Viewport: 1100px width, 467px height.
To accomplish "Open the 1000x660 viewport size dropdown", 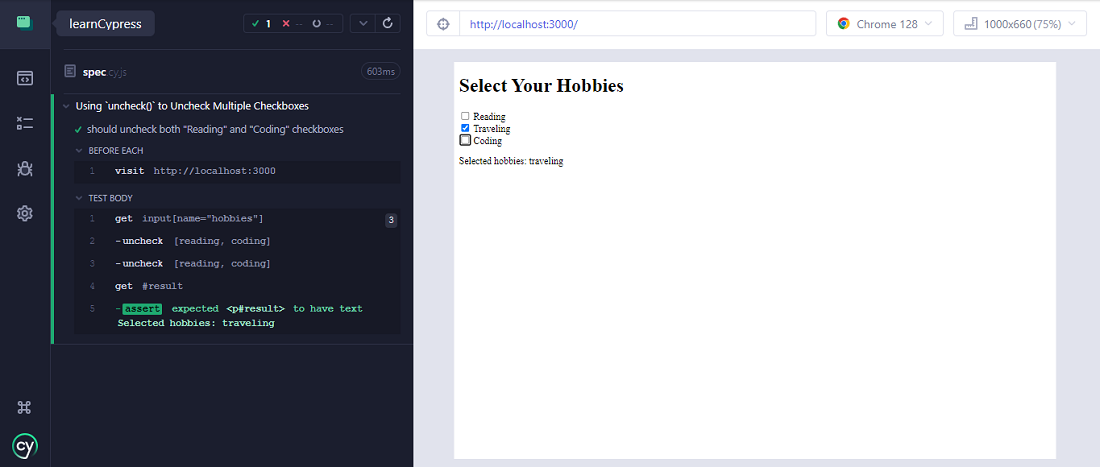I will tap(1019, 24).
